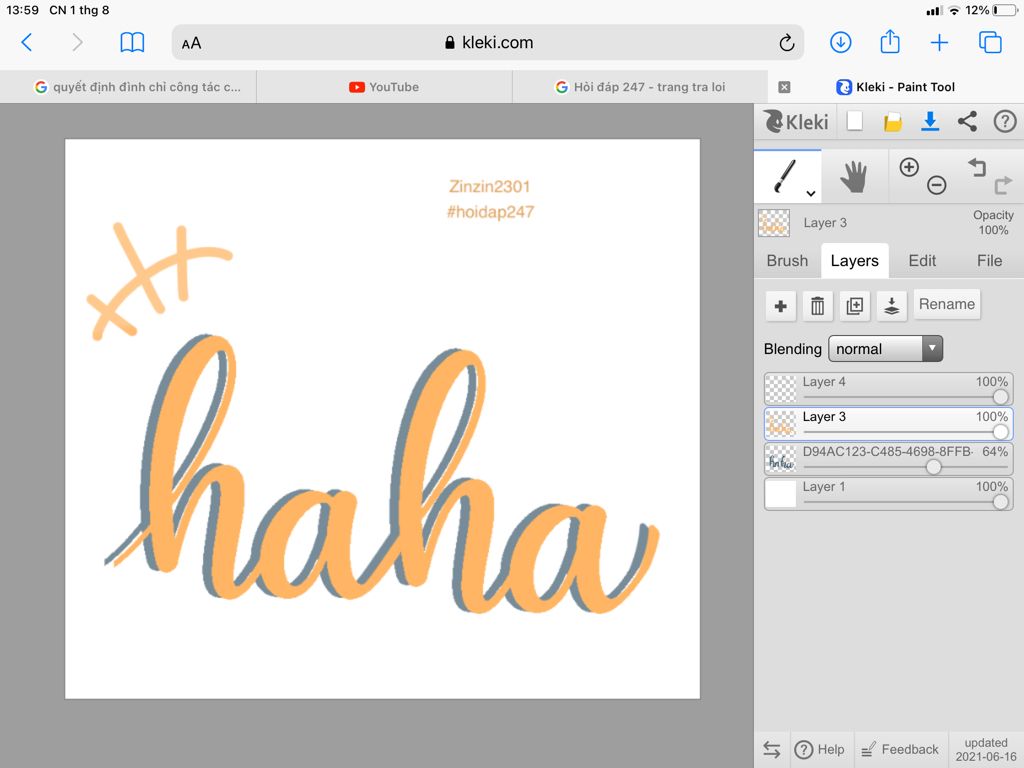The image size is (1024, 768).
Task: Go back with Safari's back arrow
Action: (x=27, y=43)
